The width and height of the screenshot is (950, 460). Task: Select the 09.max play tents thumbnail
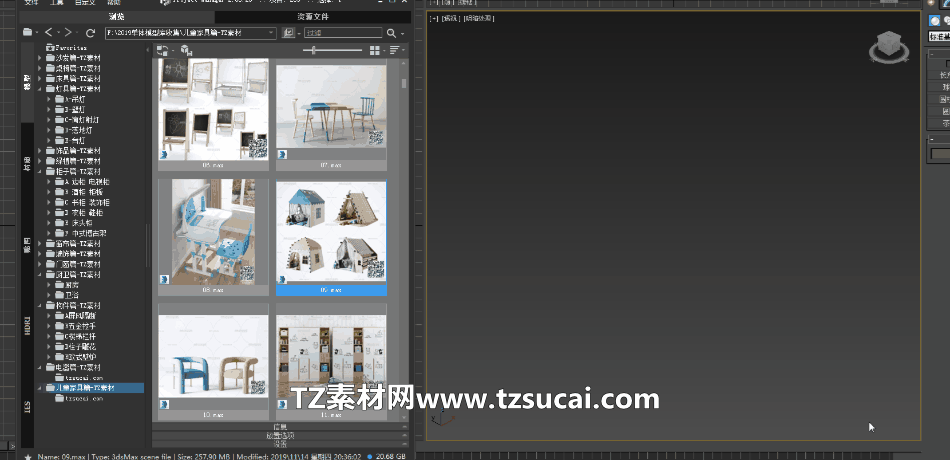[331, 232]
